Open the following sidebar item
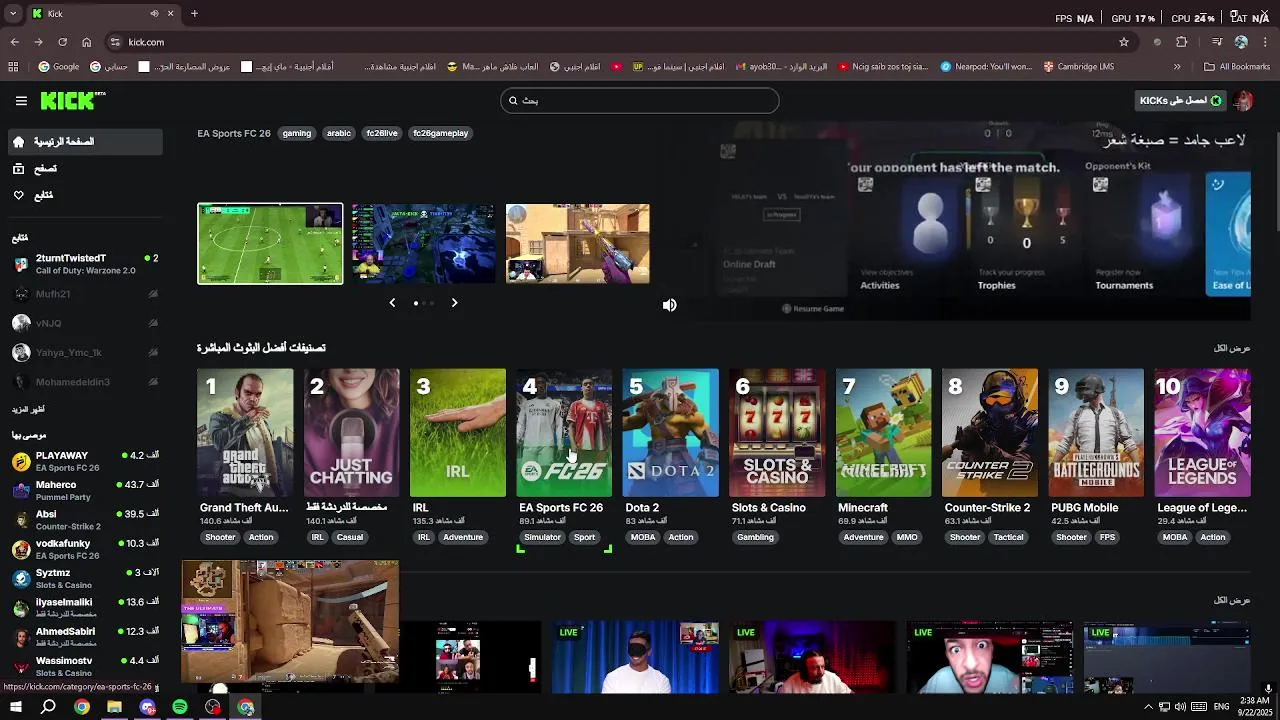The width and height of the screenshot is (1280, 720). click(85, 195)
